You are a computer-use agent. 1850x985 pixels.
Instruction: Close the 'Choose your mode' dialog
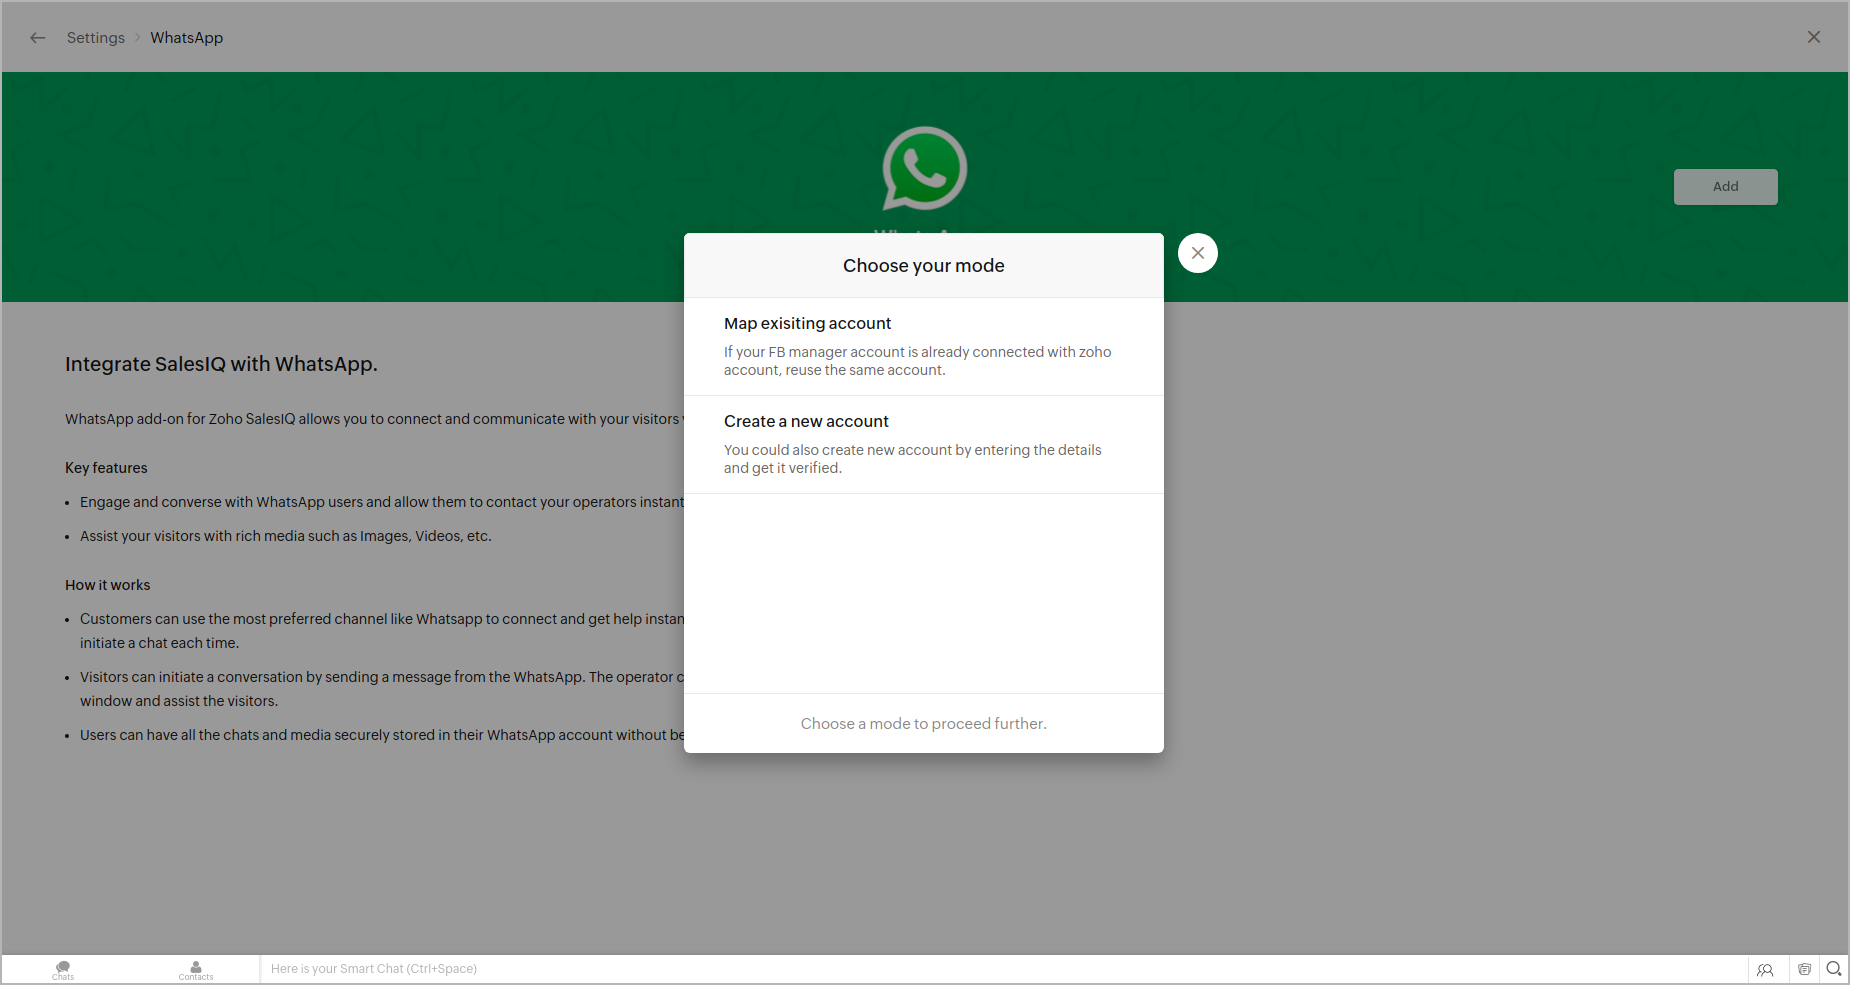point(1198,253)
